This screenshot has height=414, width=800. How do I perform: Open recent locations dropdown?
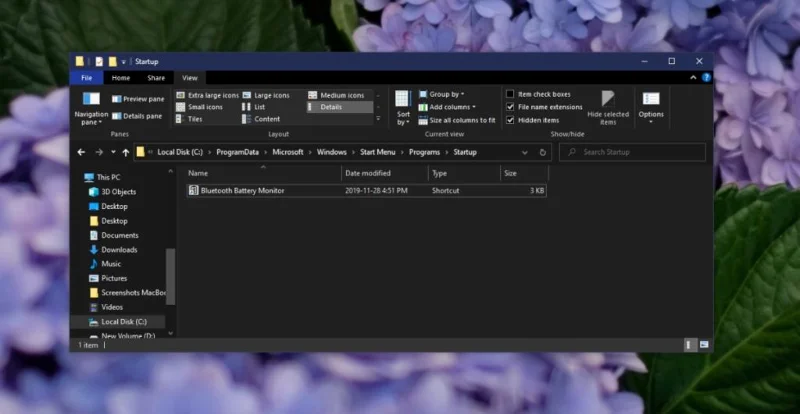click(x=113, y=152)
